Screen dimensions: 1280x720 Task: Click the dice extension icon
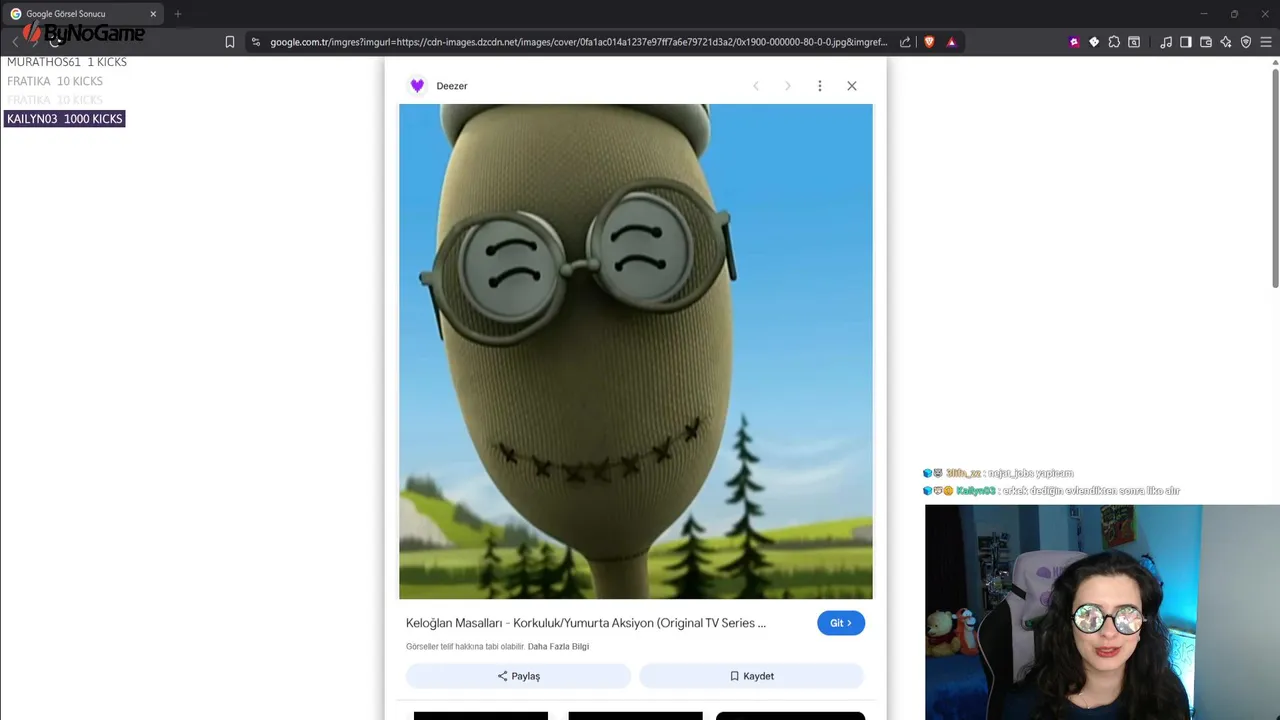(x=1094, y=42)
